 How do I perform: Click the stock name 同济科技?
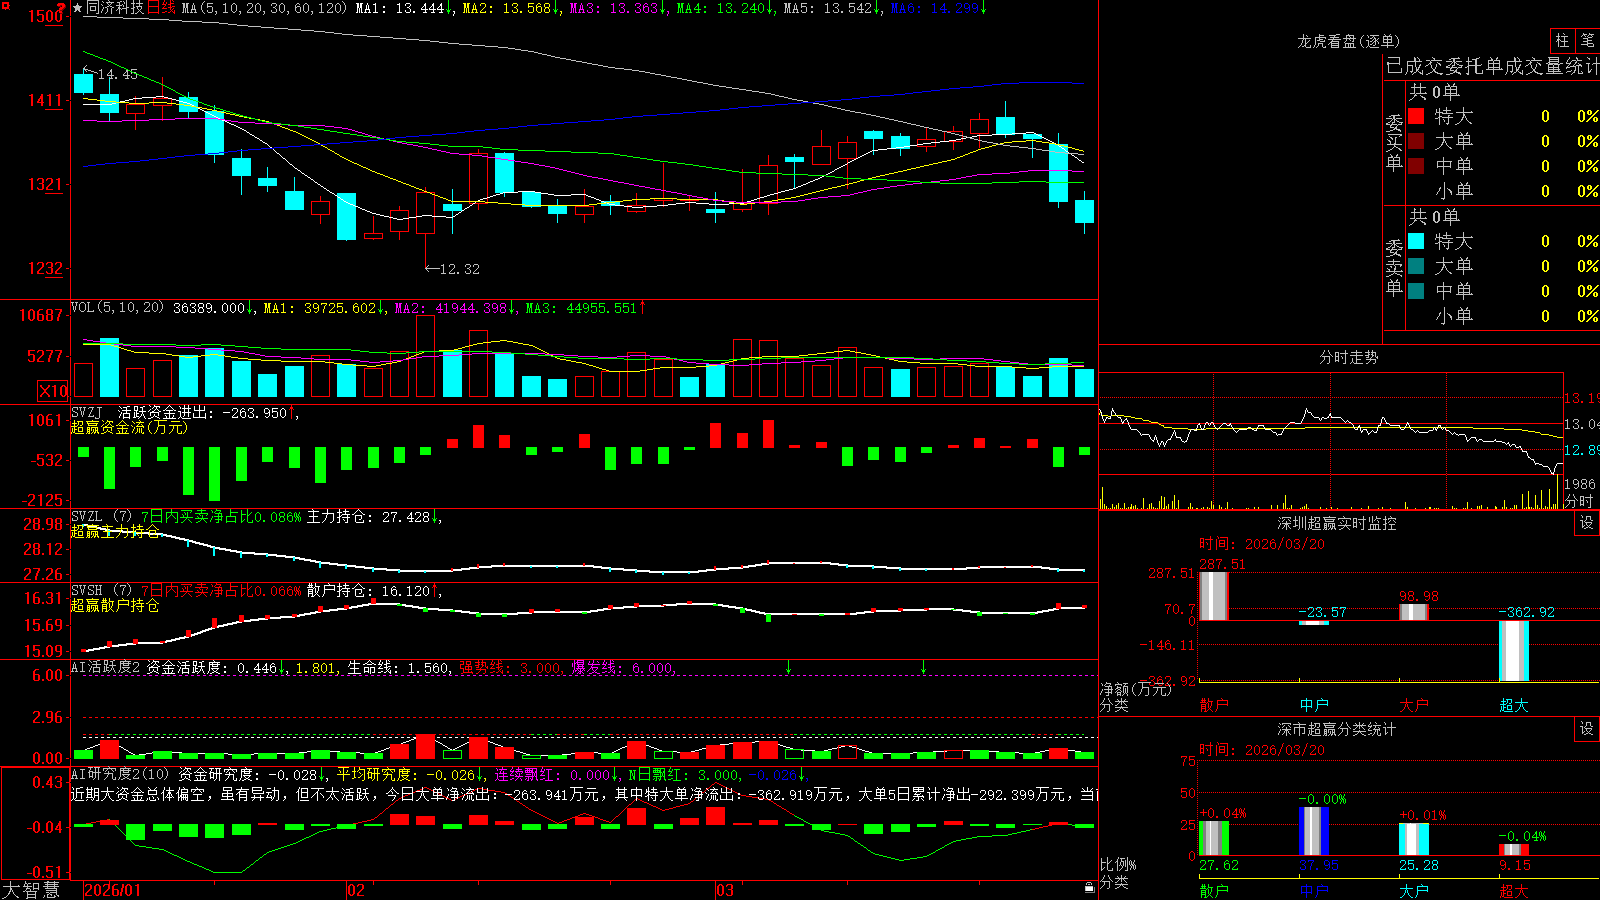point(115,8)
